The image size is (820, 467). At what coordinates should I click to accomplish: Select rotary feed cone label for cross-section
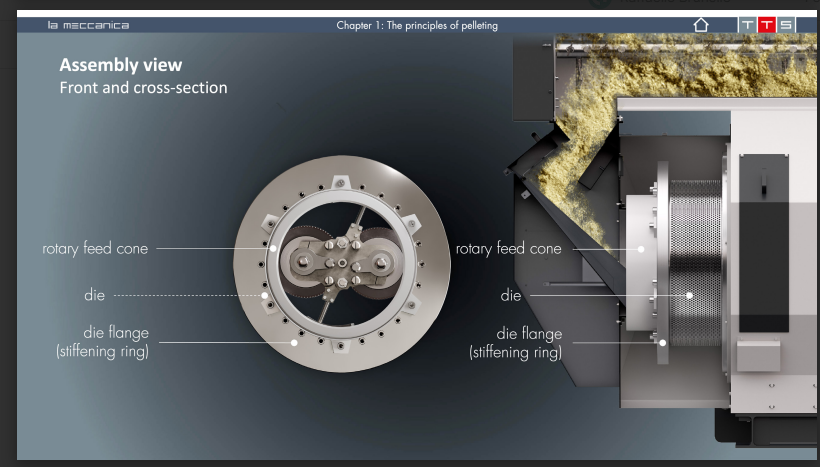[x=508, y=249]
